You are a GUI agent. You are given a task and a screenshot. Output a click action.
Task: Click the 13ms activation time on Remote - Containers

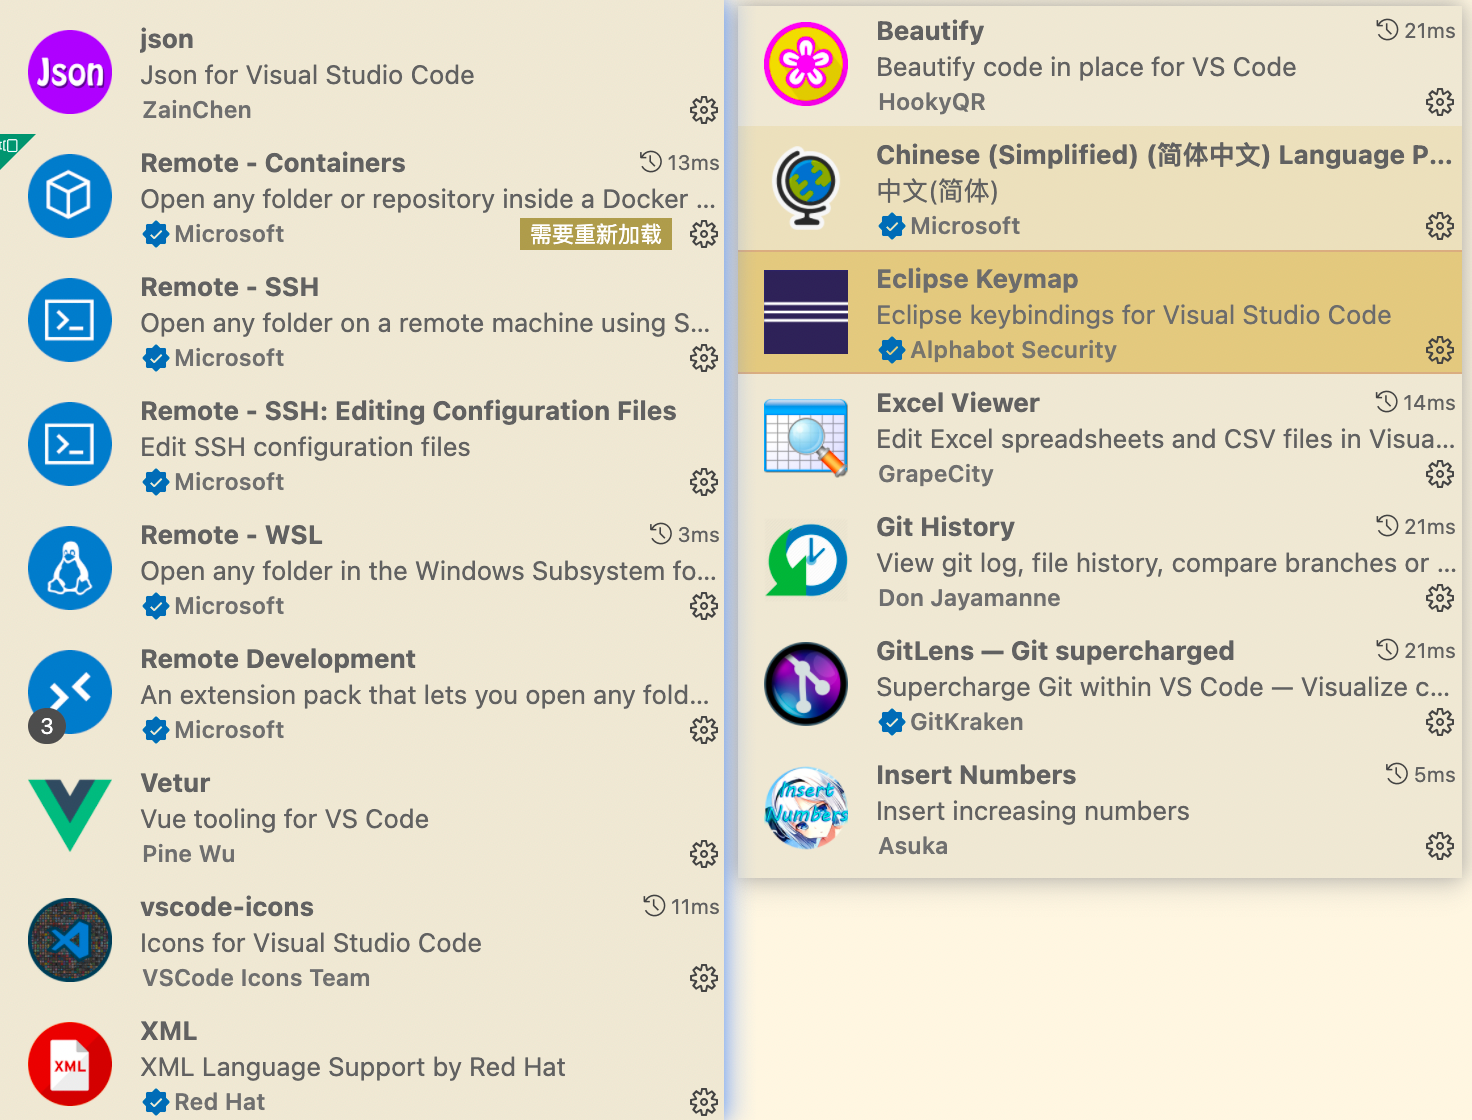[680, 162]
